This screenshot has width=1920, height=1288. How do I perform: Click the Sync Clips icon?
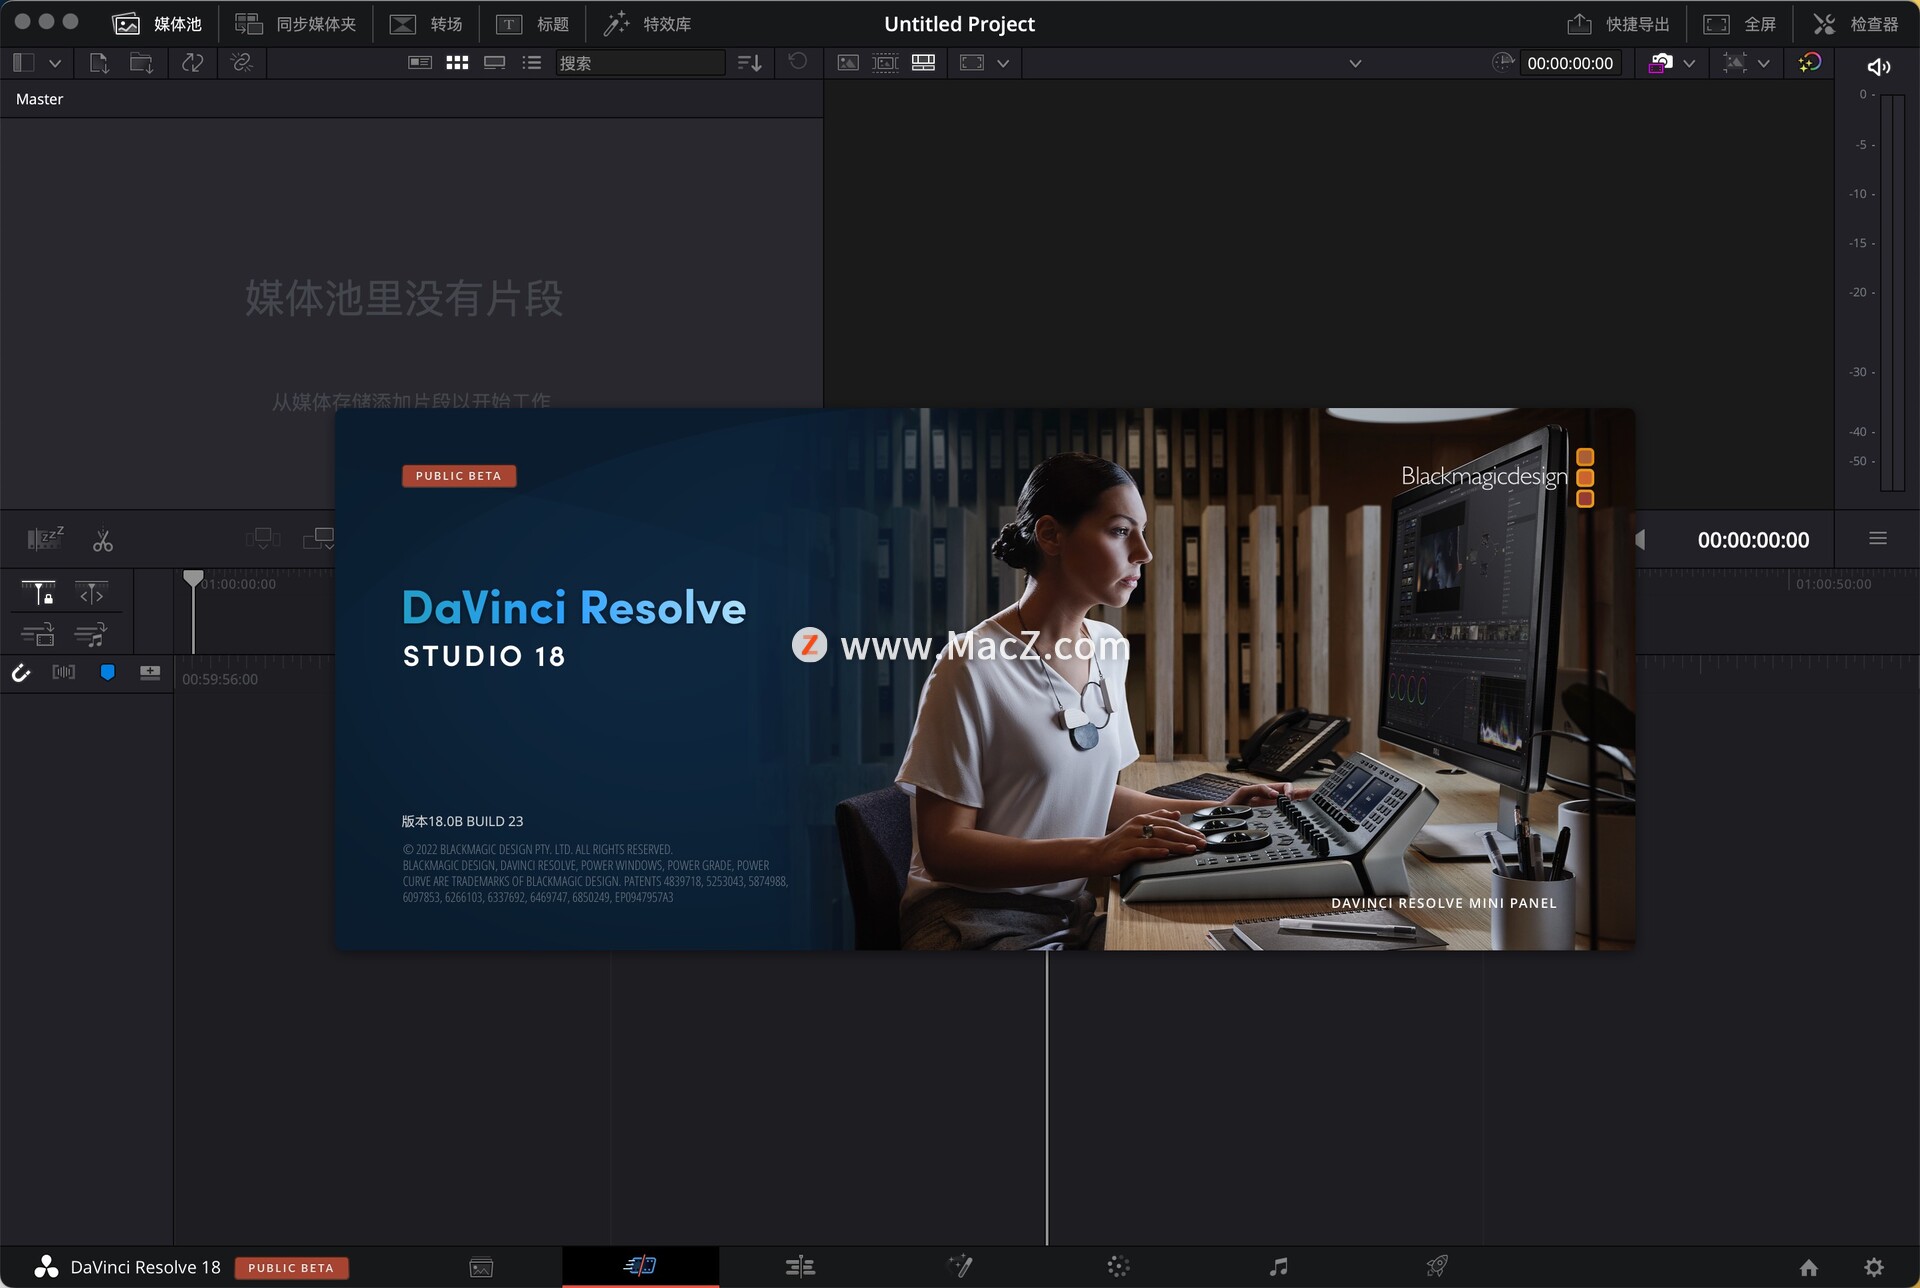[x=192, y=63]
